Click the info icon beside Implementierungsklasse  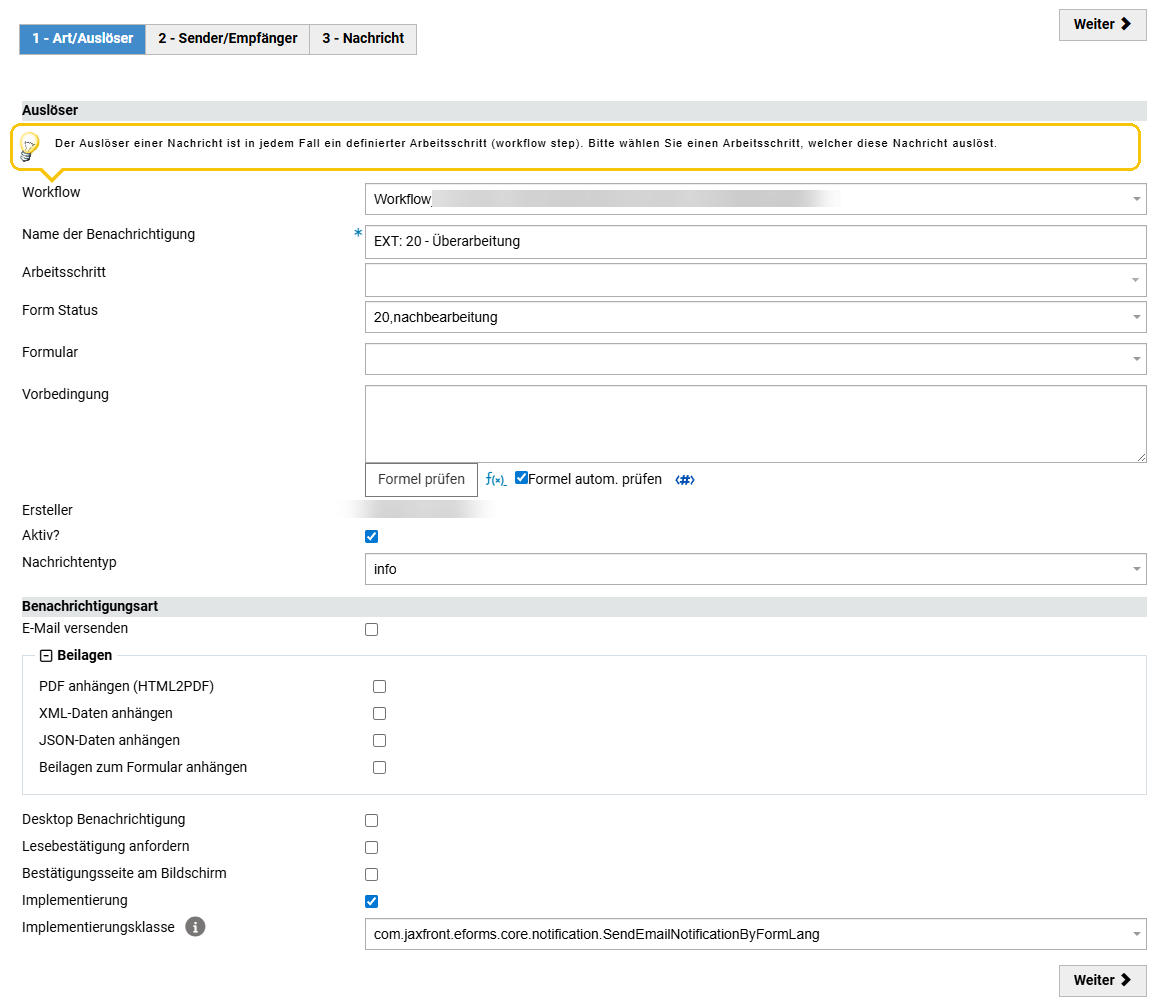coord(196,927)
